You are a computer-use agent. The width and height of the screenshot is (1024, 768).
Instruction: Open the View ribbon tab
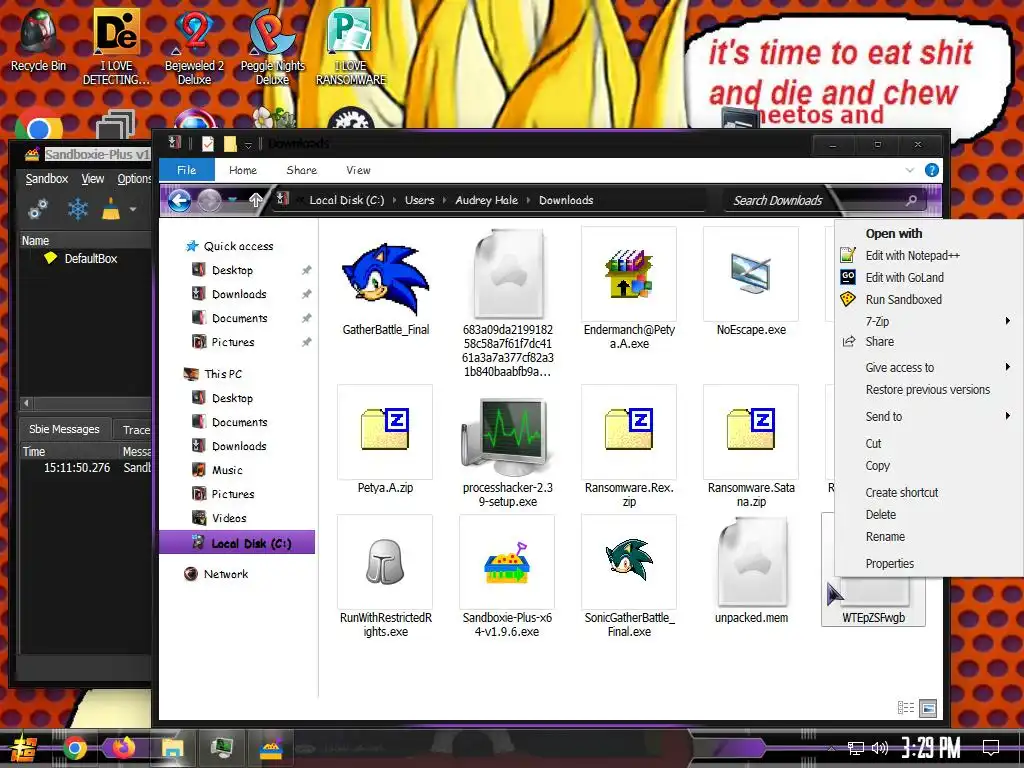(358, 170)
